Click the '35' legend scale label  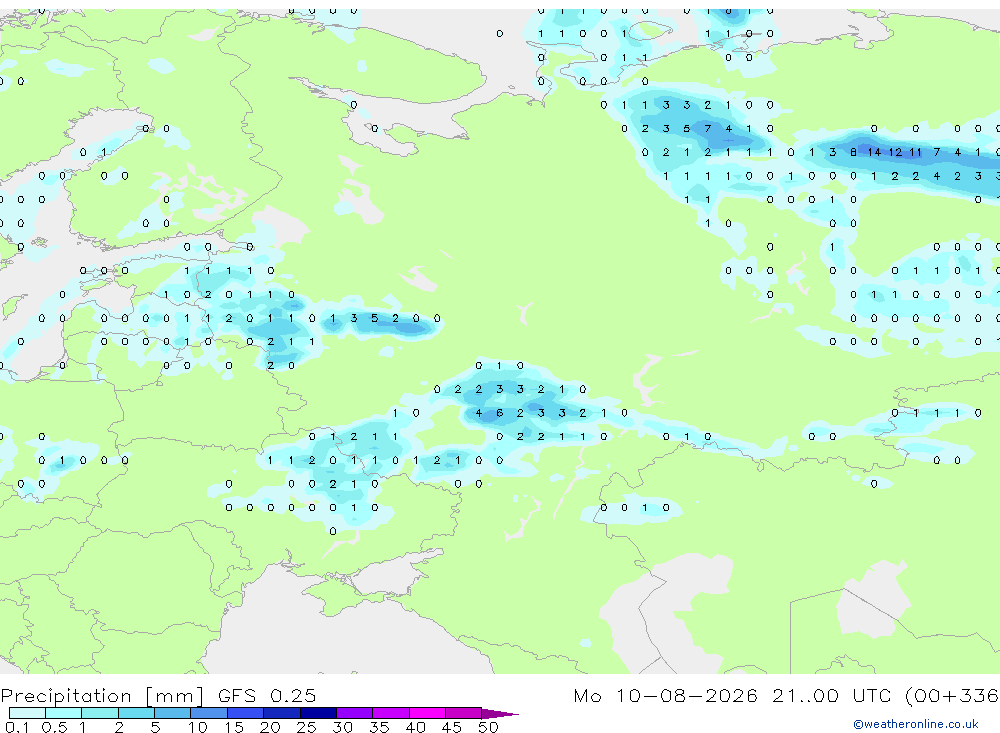pyautogui.click(x=379, y=727)
